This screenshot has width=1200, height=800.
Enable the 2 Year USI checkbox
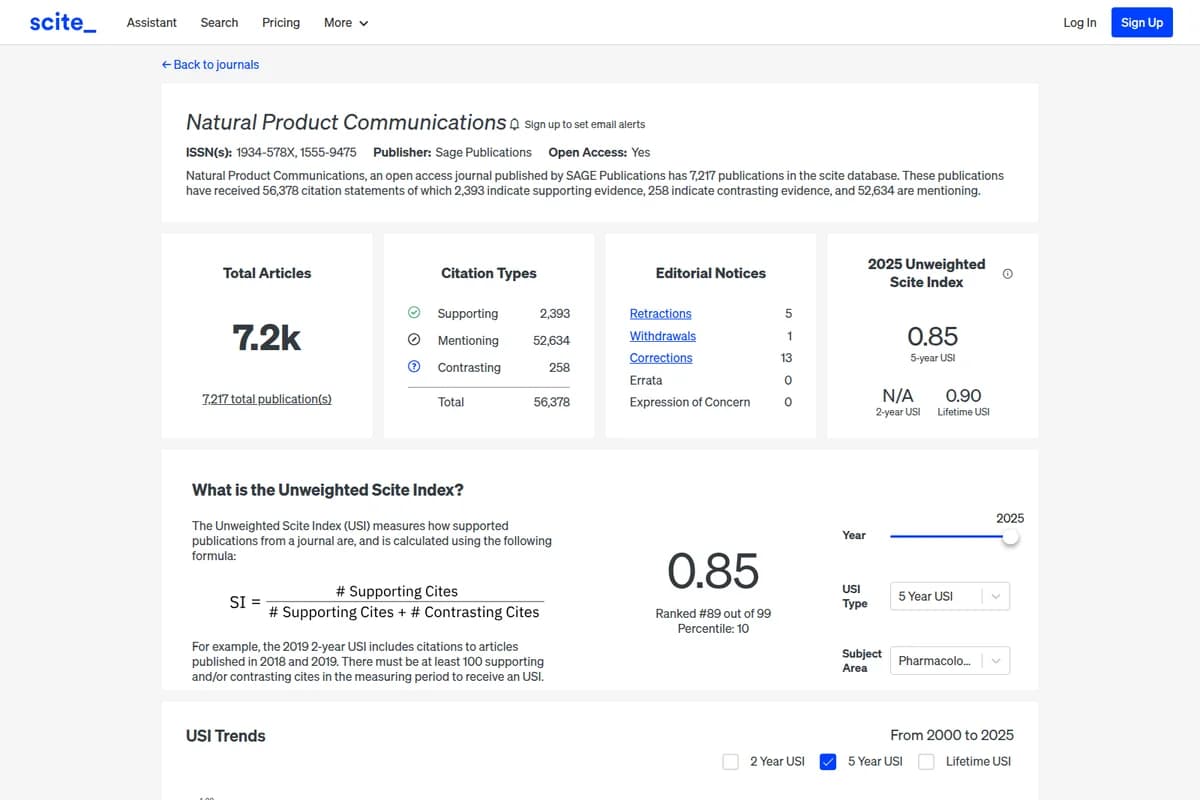click(x=730, y=761)
